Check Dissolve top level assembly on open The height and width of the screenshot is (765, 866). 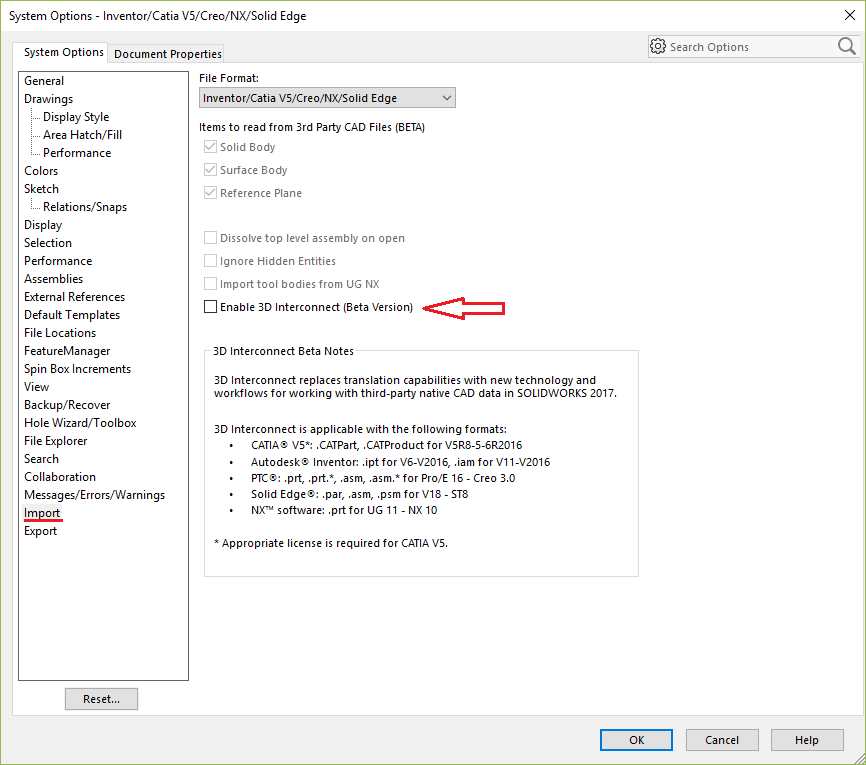[210, 238]
